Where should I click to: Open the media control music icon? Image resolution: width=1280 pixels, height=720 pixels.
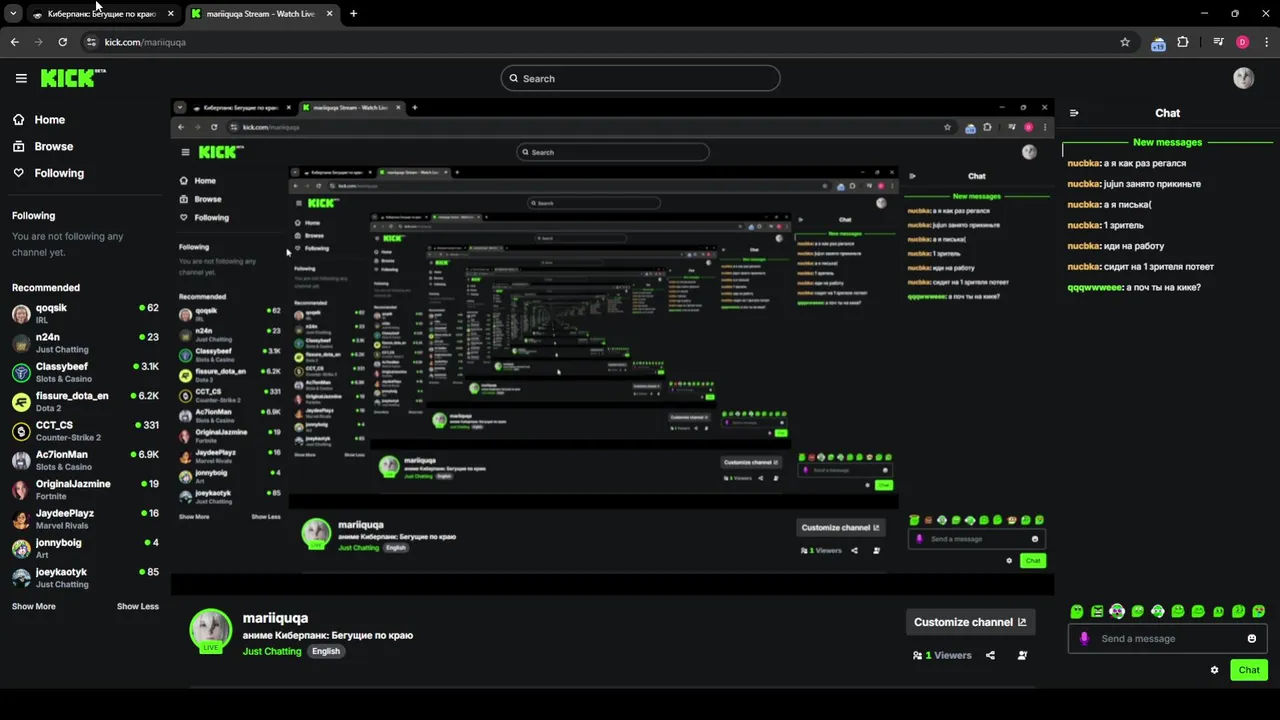pyautogui.click(x=1218, y=42)
